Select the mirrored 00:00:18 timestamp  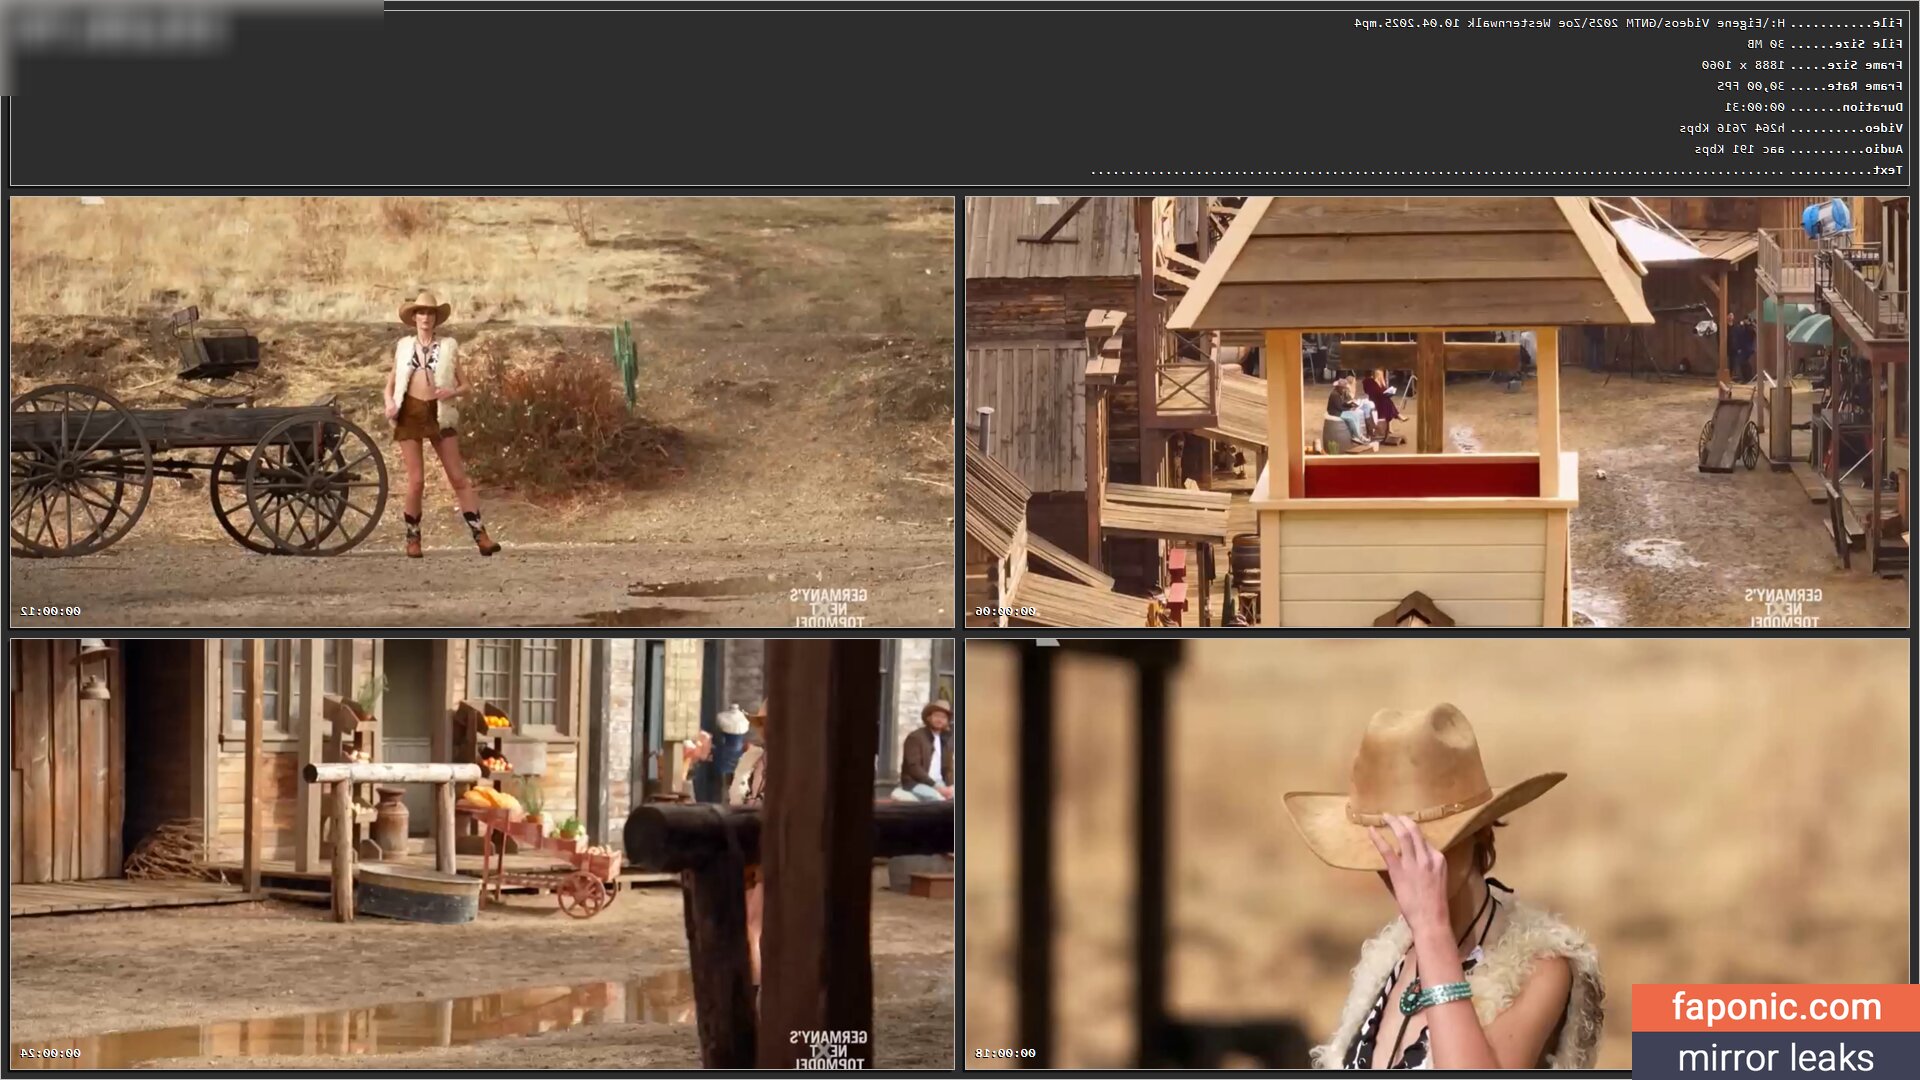(1005, 1053)
